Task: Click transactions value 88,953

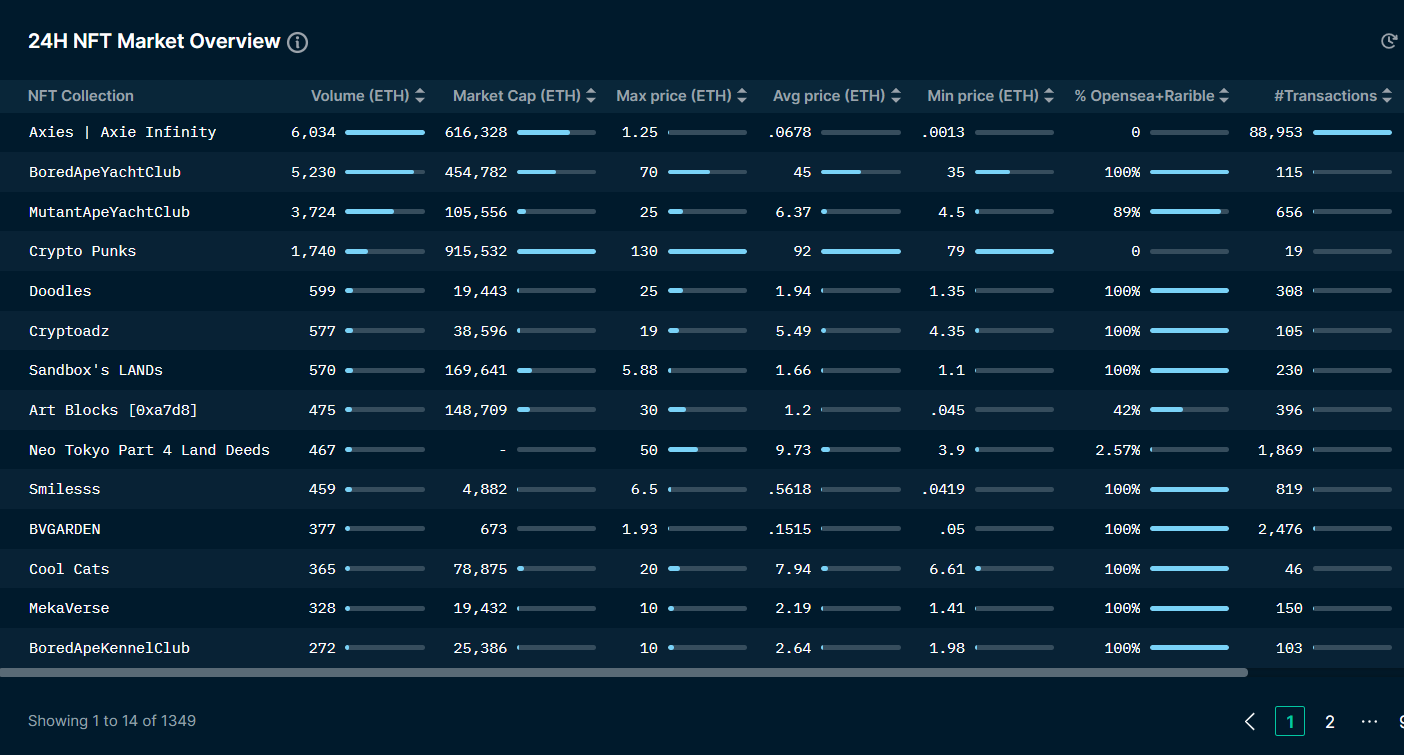Action: 1276,132
